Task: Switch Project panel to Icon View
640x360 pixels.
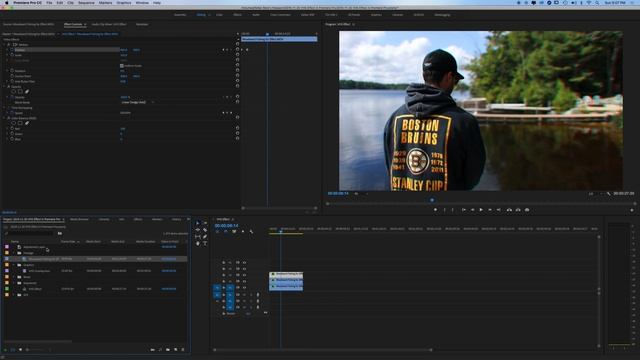Action: 20,350
